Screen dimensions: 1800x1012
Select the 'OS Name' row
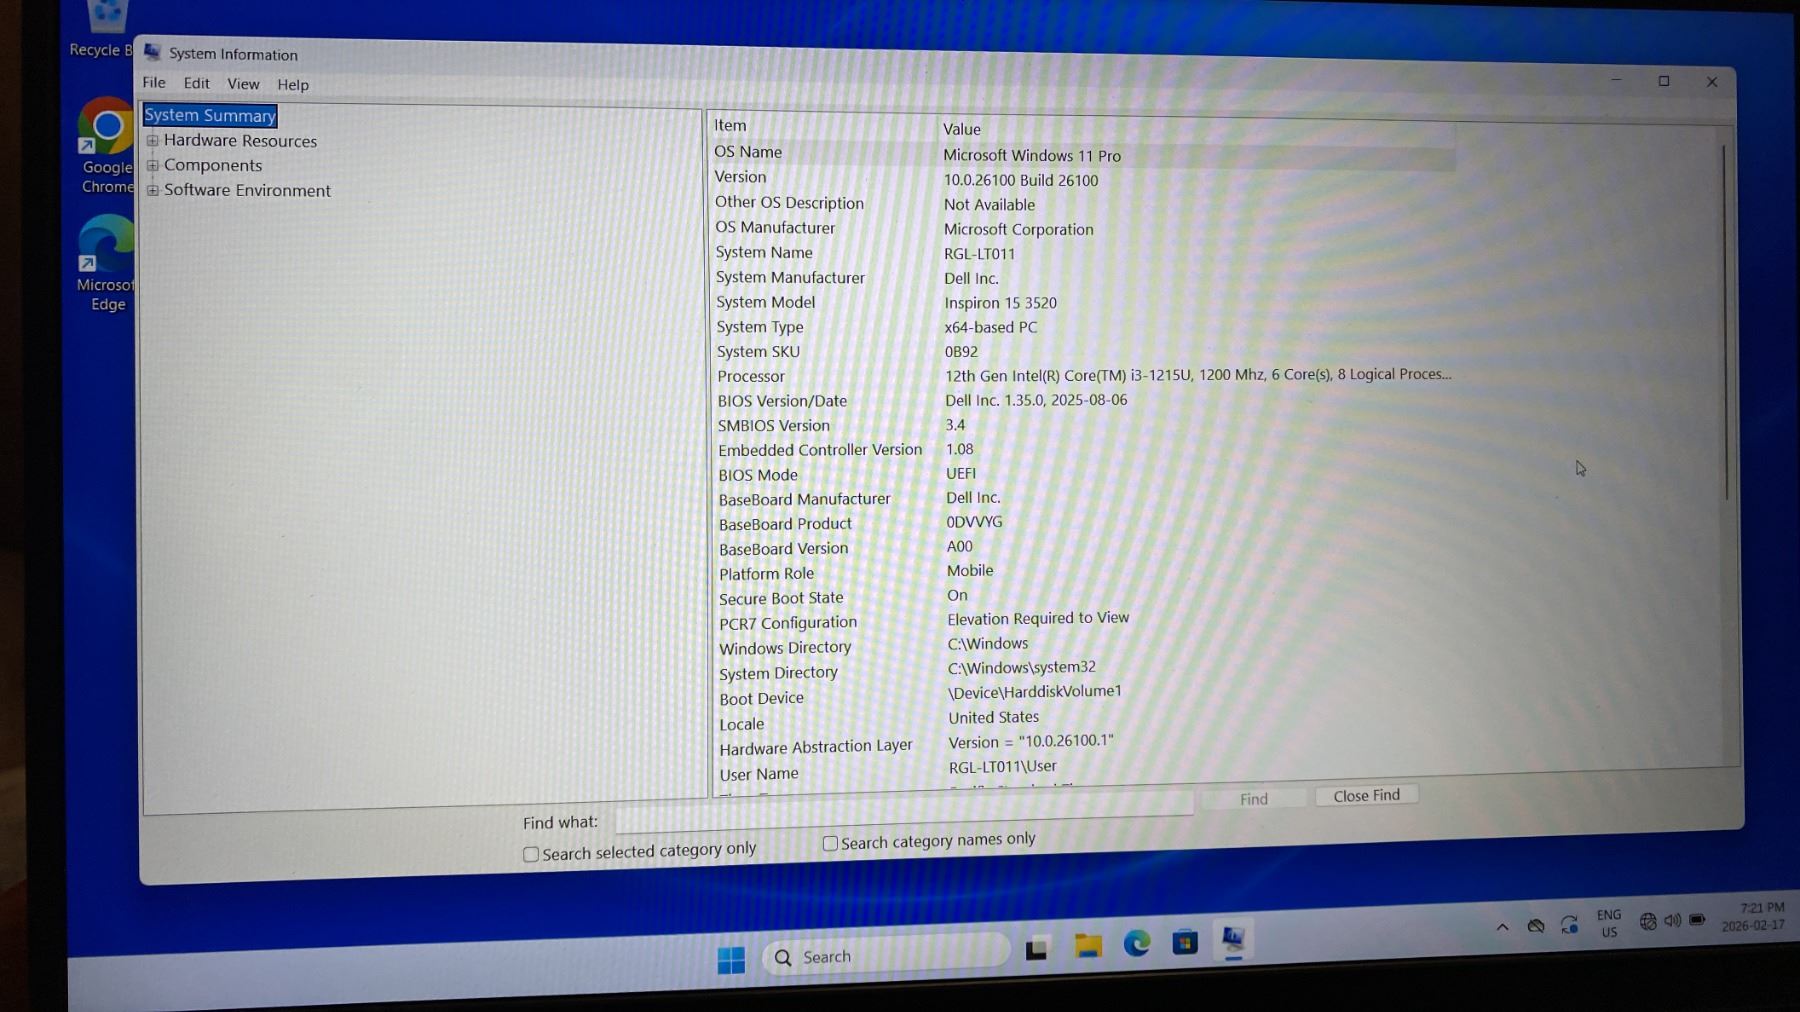click(x=1082, y=154)
